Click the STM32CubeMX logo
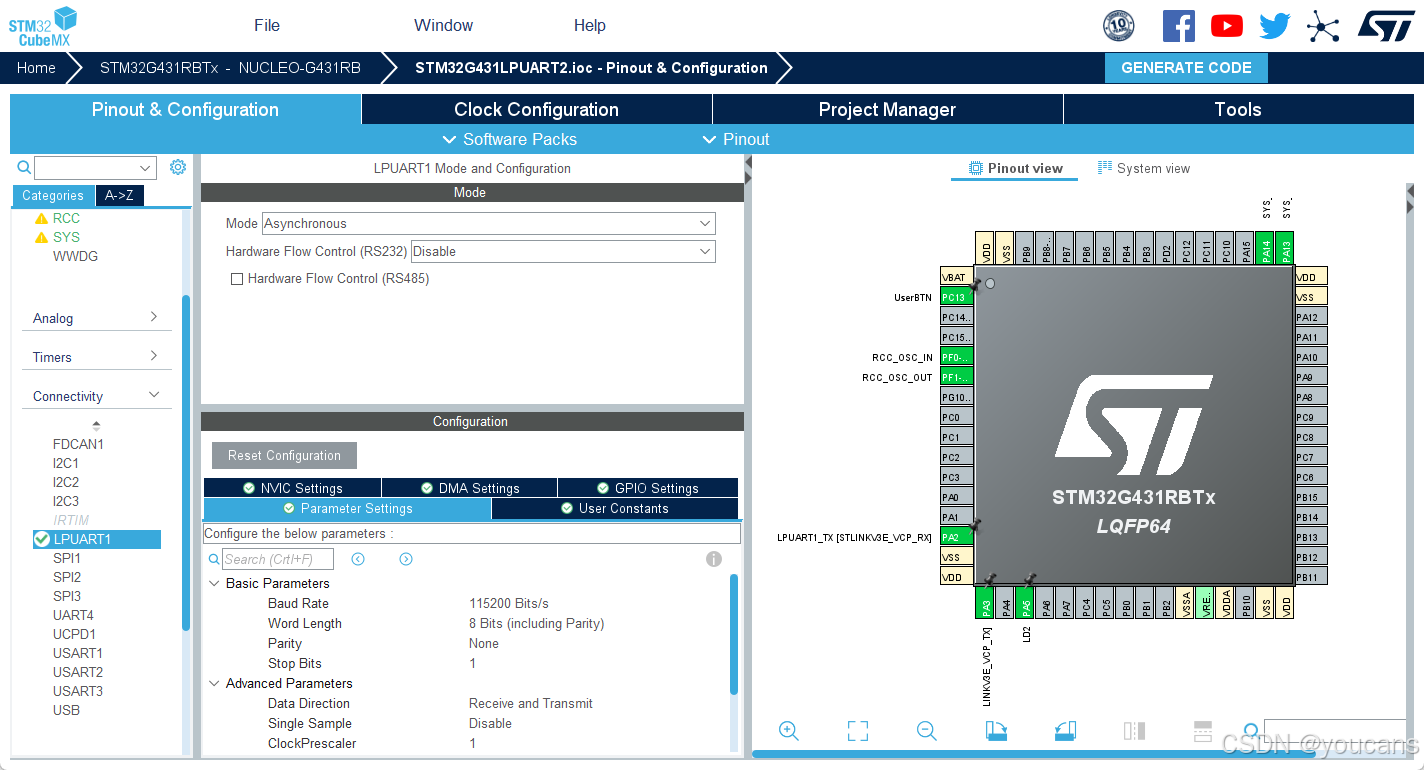 click(x=42, y=26)
